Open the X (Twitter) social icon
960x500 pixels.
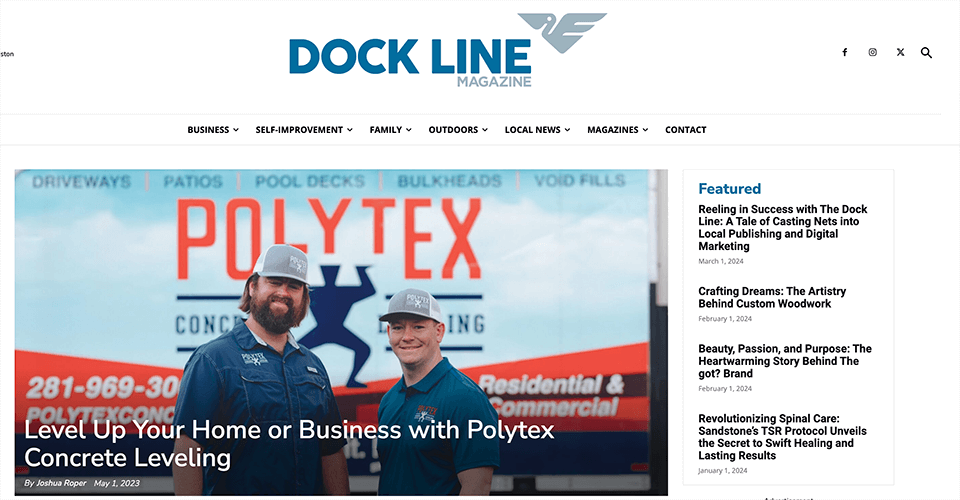coord(900,53)
